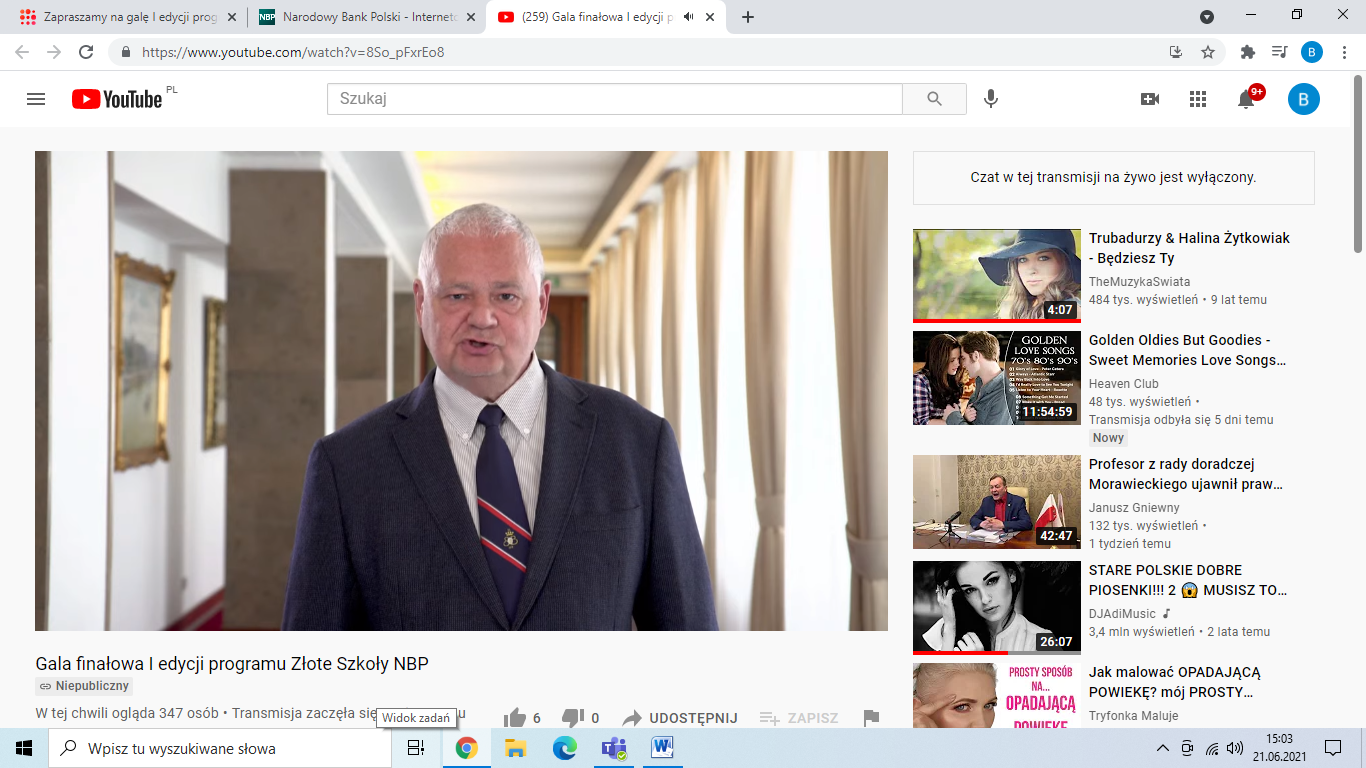Open the YouTube apps grid icon
1366x768 pixels.
click(x=1198, y=99)
